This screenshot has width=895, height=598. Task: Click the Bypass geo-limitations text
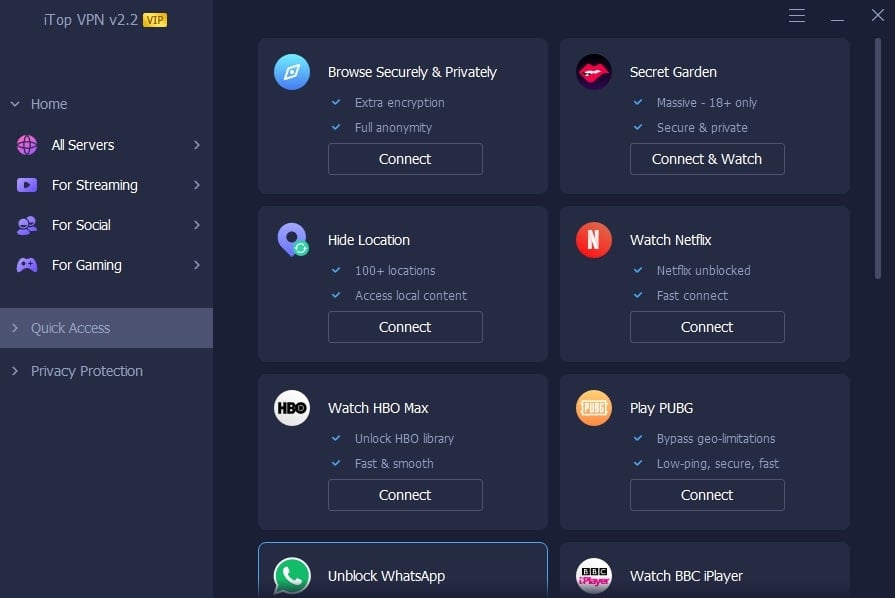[x=716, y=439]
